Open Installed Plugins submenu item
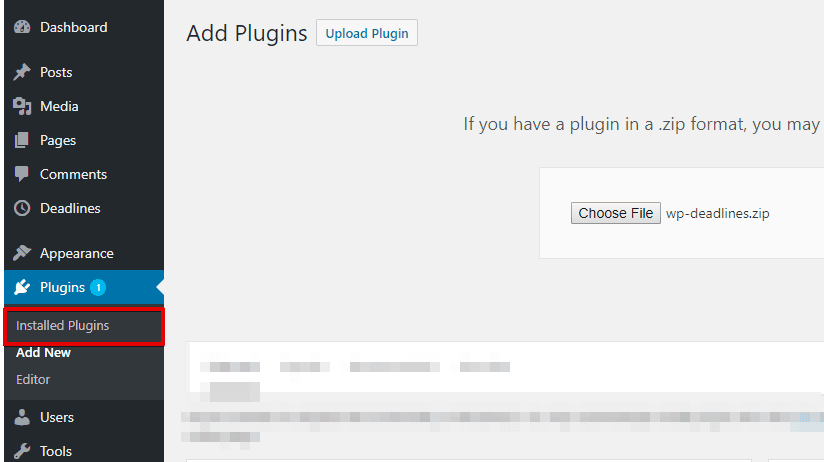This screenshot has width=824, height=462. [x=63, y=326]
